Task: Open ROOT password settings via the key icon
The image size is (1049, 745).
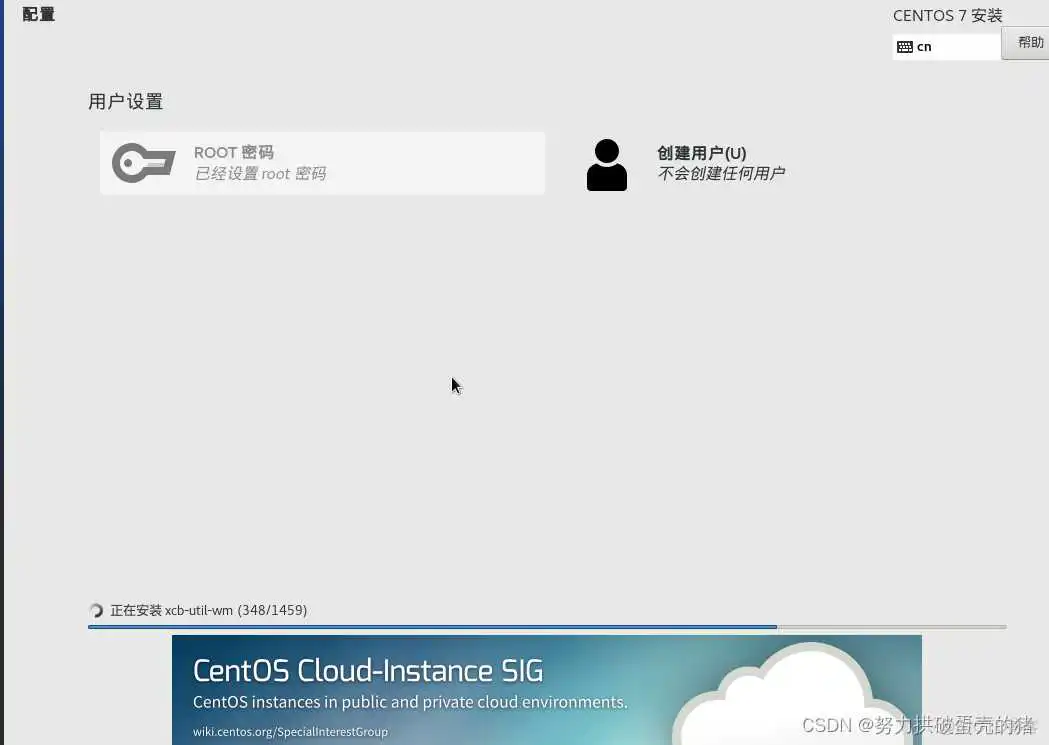Action: [x=143, y=162]
